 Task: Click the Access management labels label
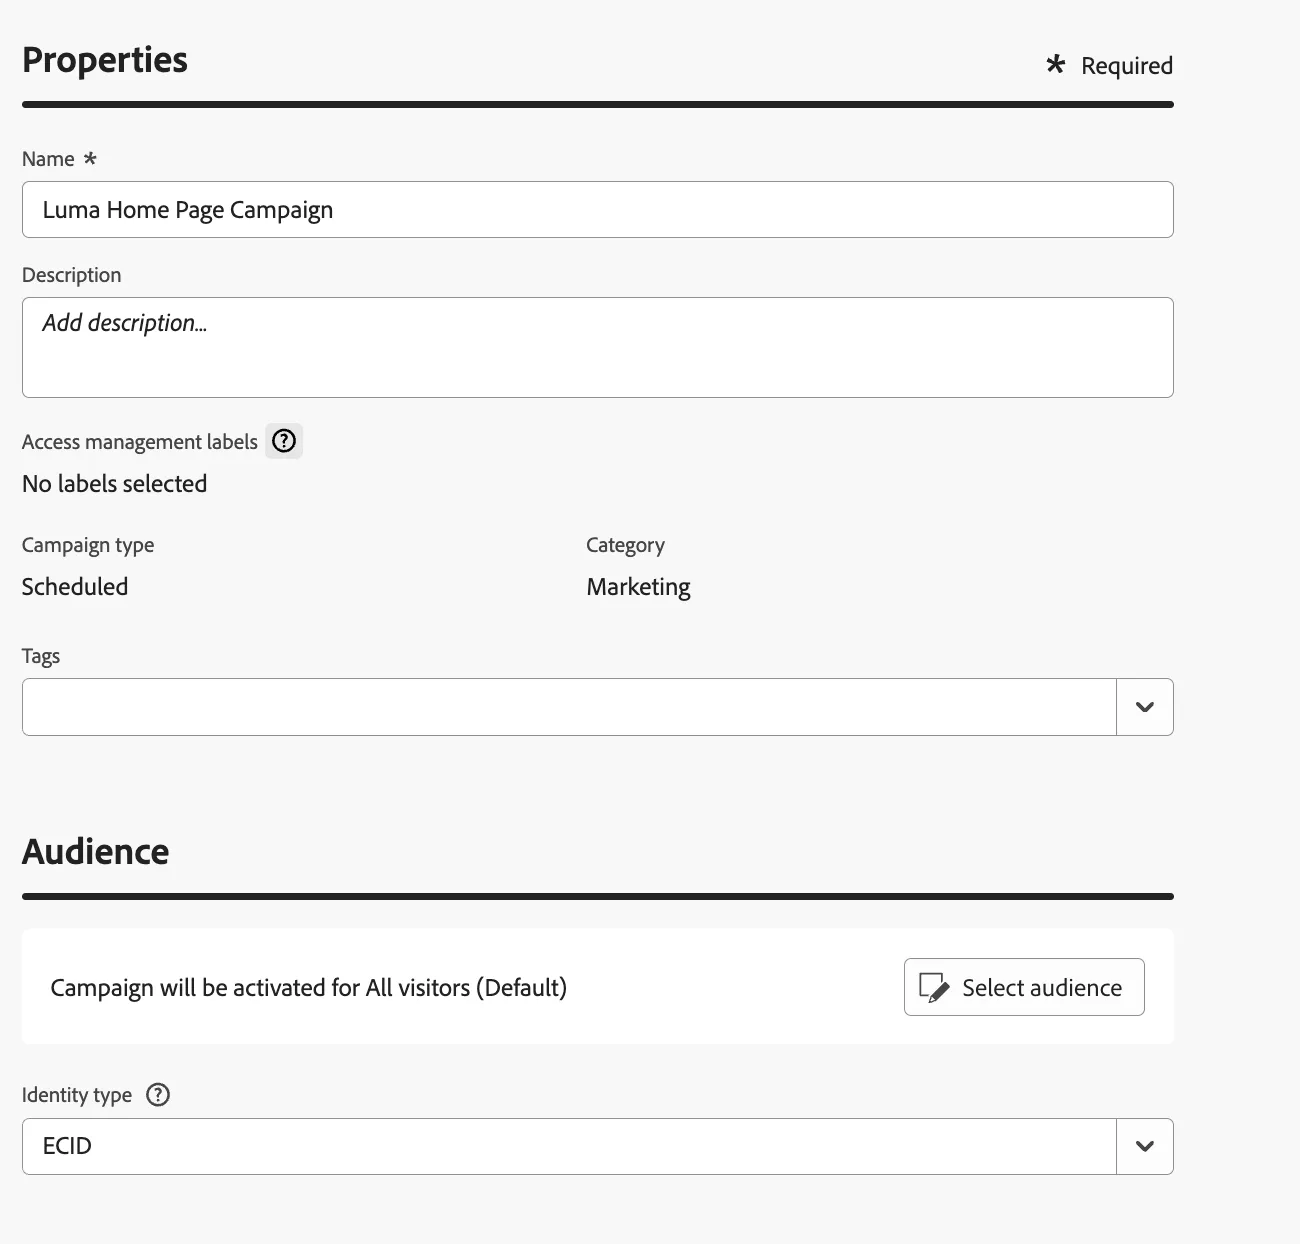[x=140, y=442]
